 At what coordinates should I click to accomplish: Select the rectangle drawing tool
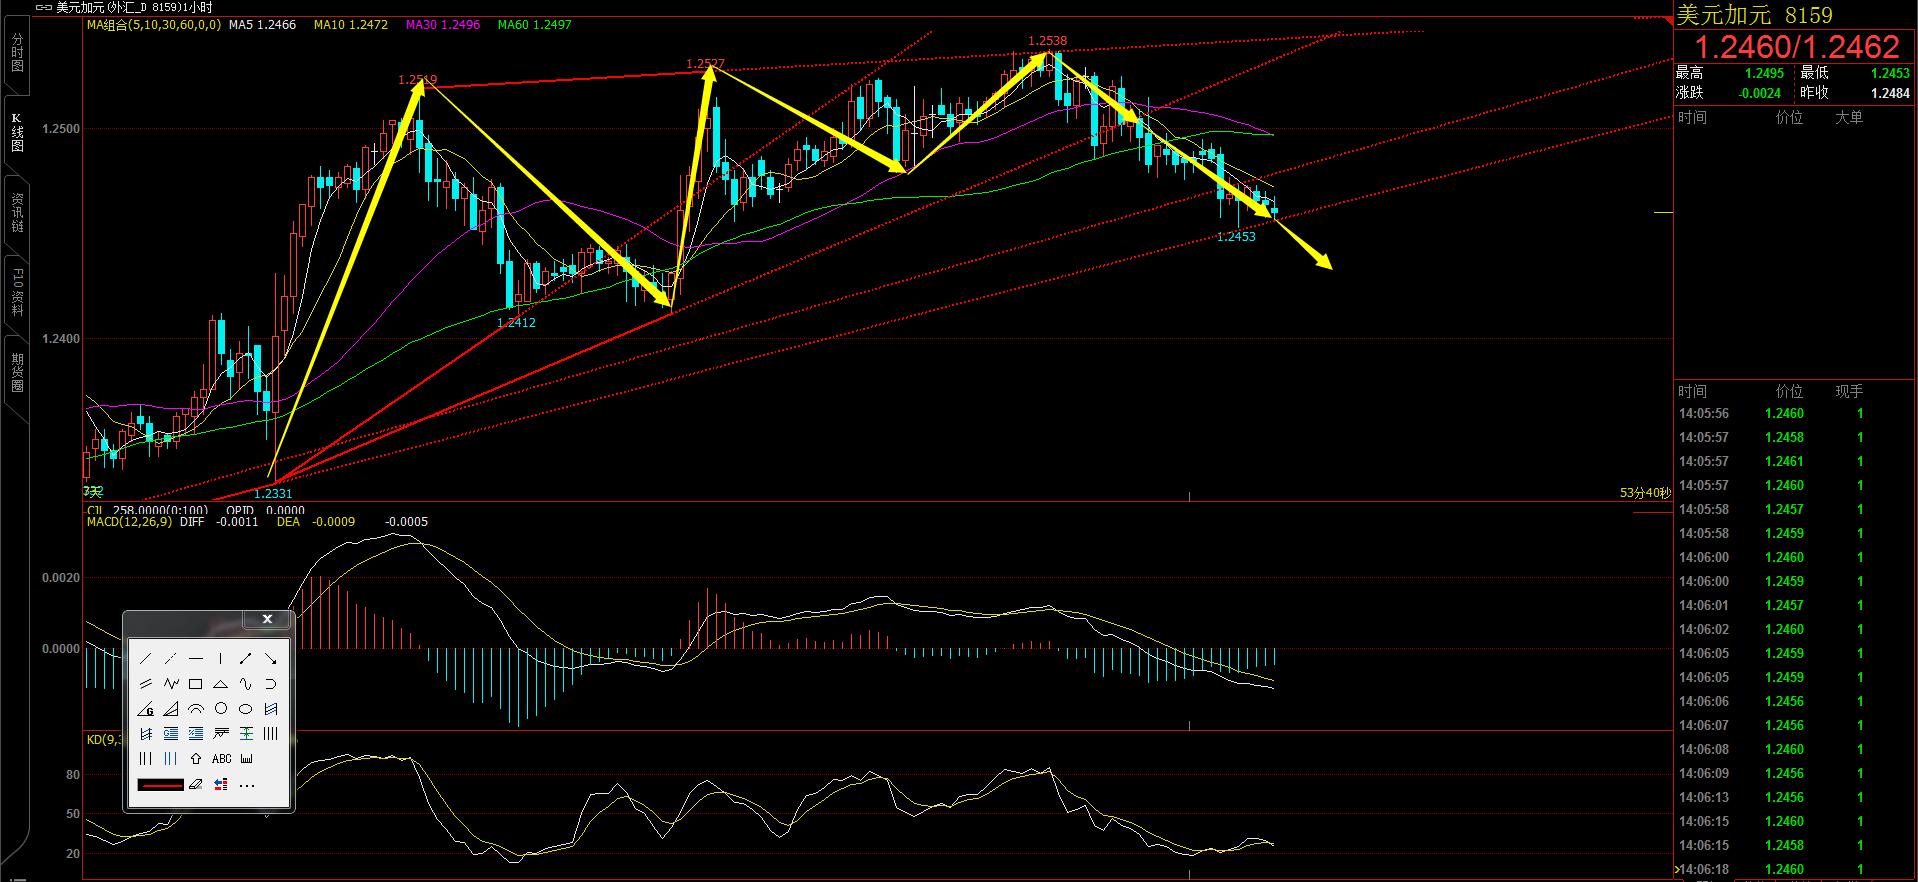[196, 684]
